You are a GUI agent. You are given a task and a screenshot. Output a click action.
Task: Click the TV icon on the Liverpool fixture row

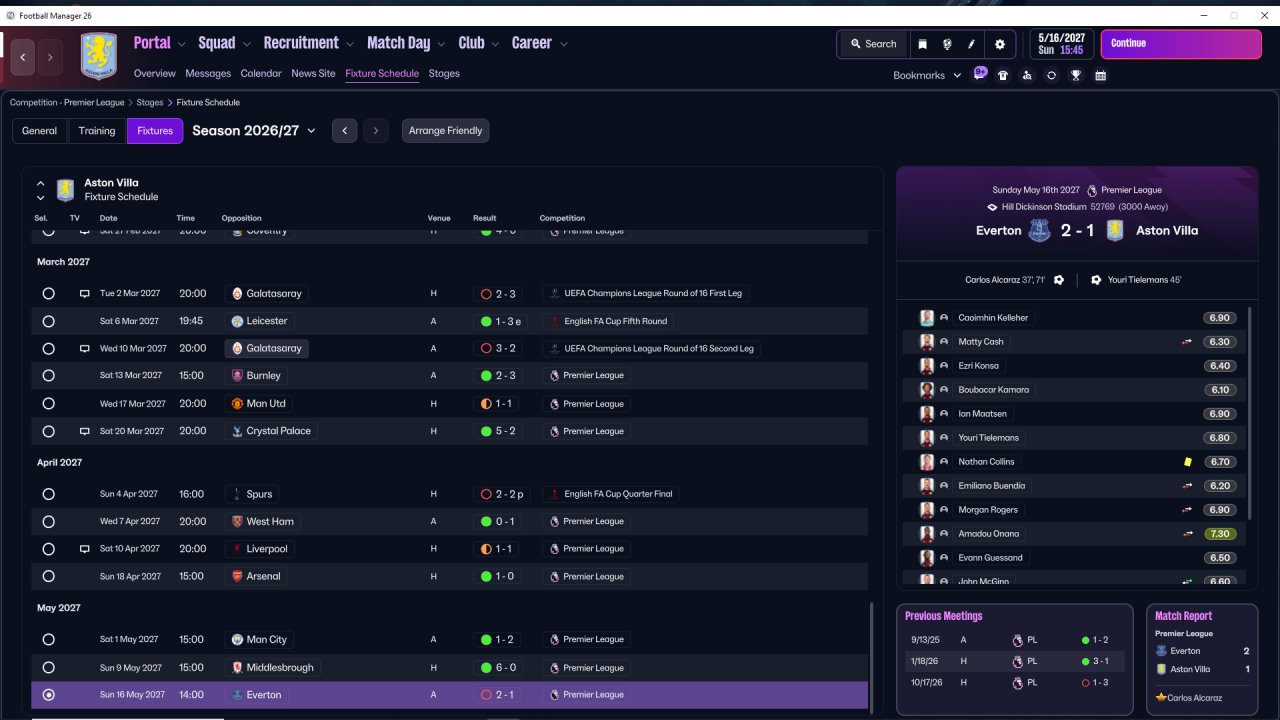tap(85, 549)
